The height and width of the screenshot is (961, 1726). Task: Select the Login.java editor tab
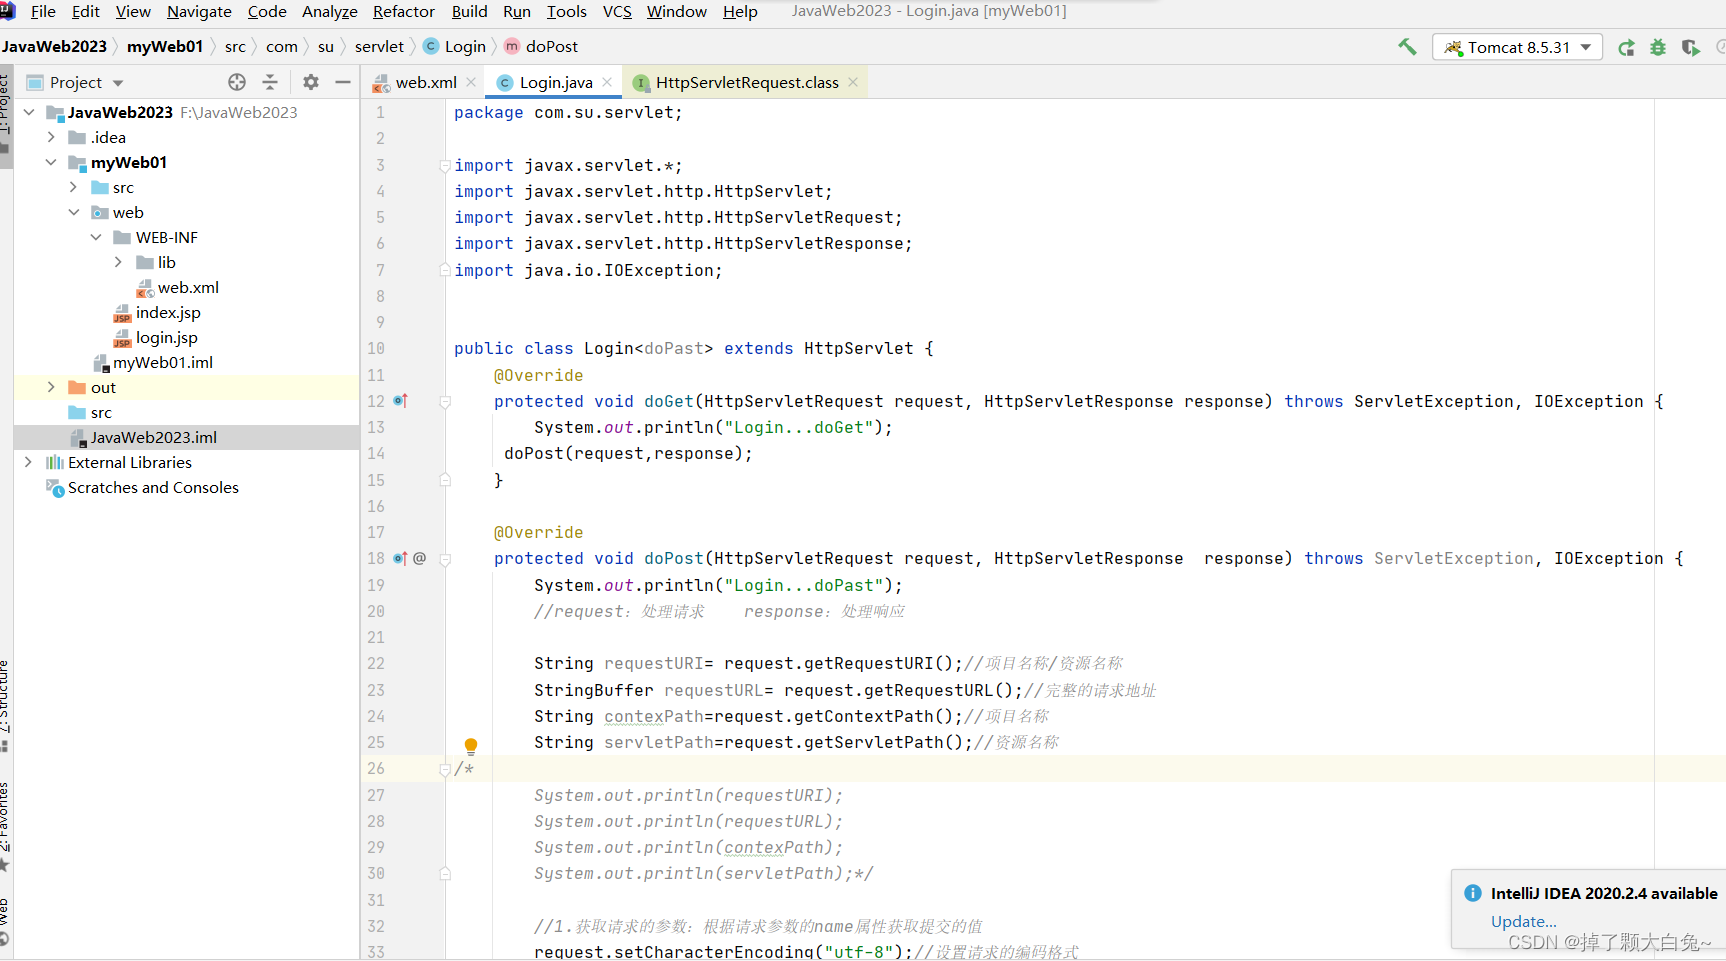click(x=556, y=82)
